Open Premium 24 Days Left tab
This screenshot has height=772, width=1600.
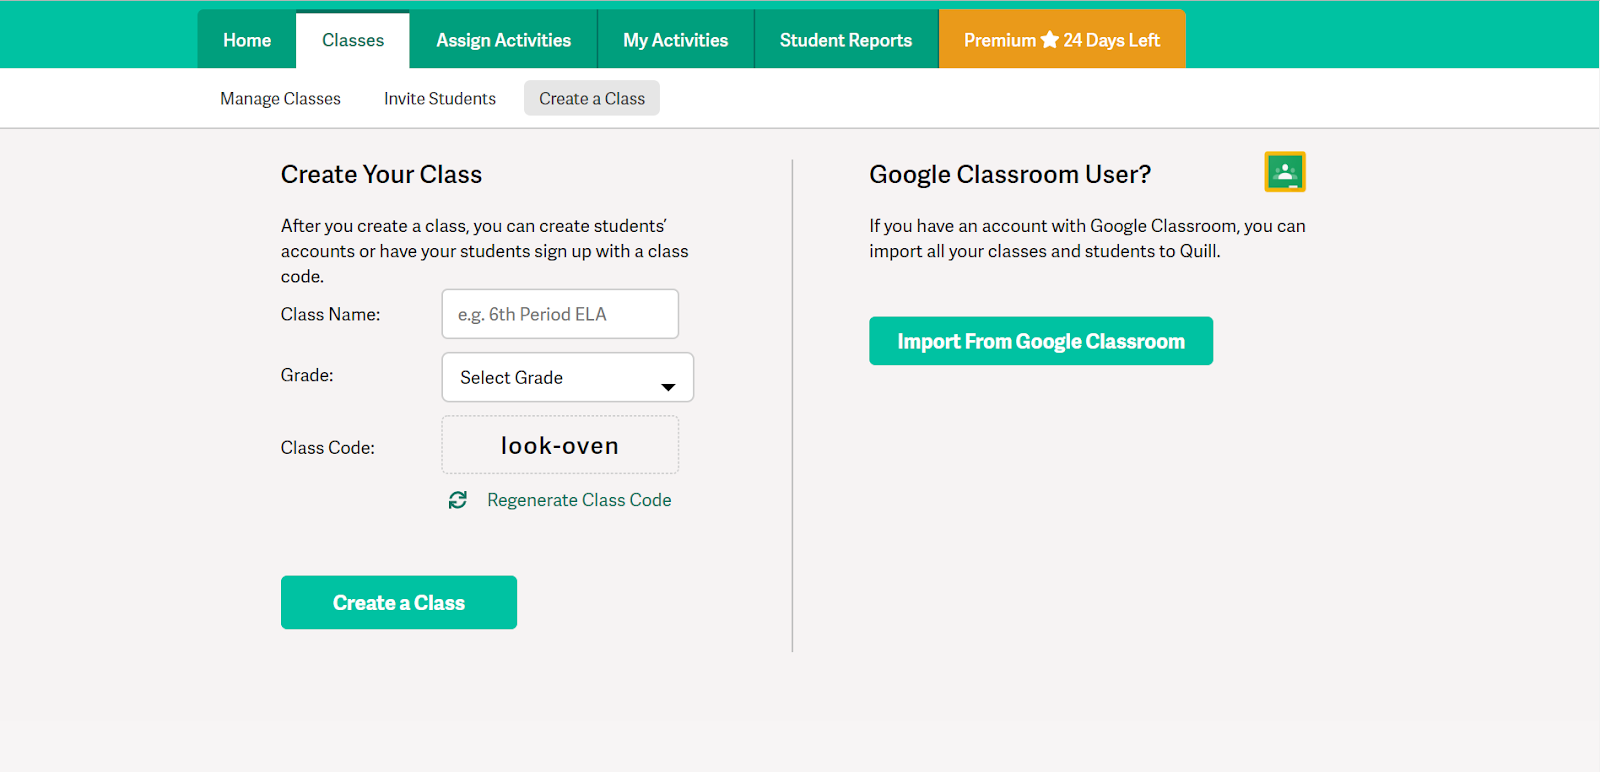(1062, 40)
